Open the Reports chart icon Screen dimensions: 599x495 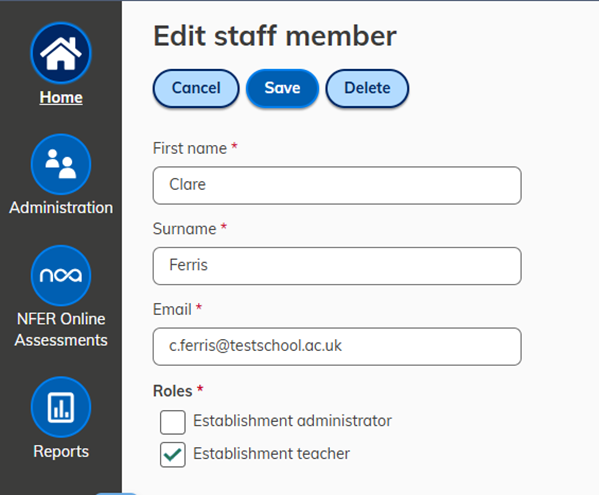[x=61, y=407]
